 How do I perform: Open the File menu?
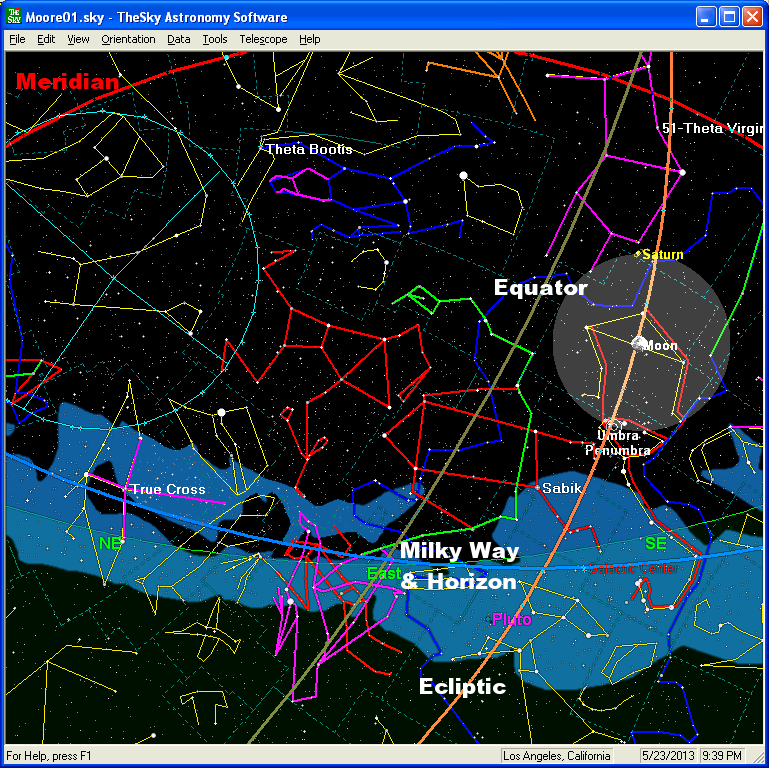point(17,39)
